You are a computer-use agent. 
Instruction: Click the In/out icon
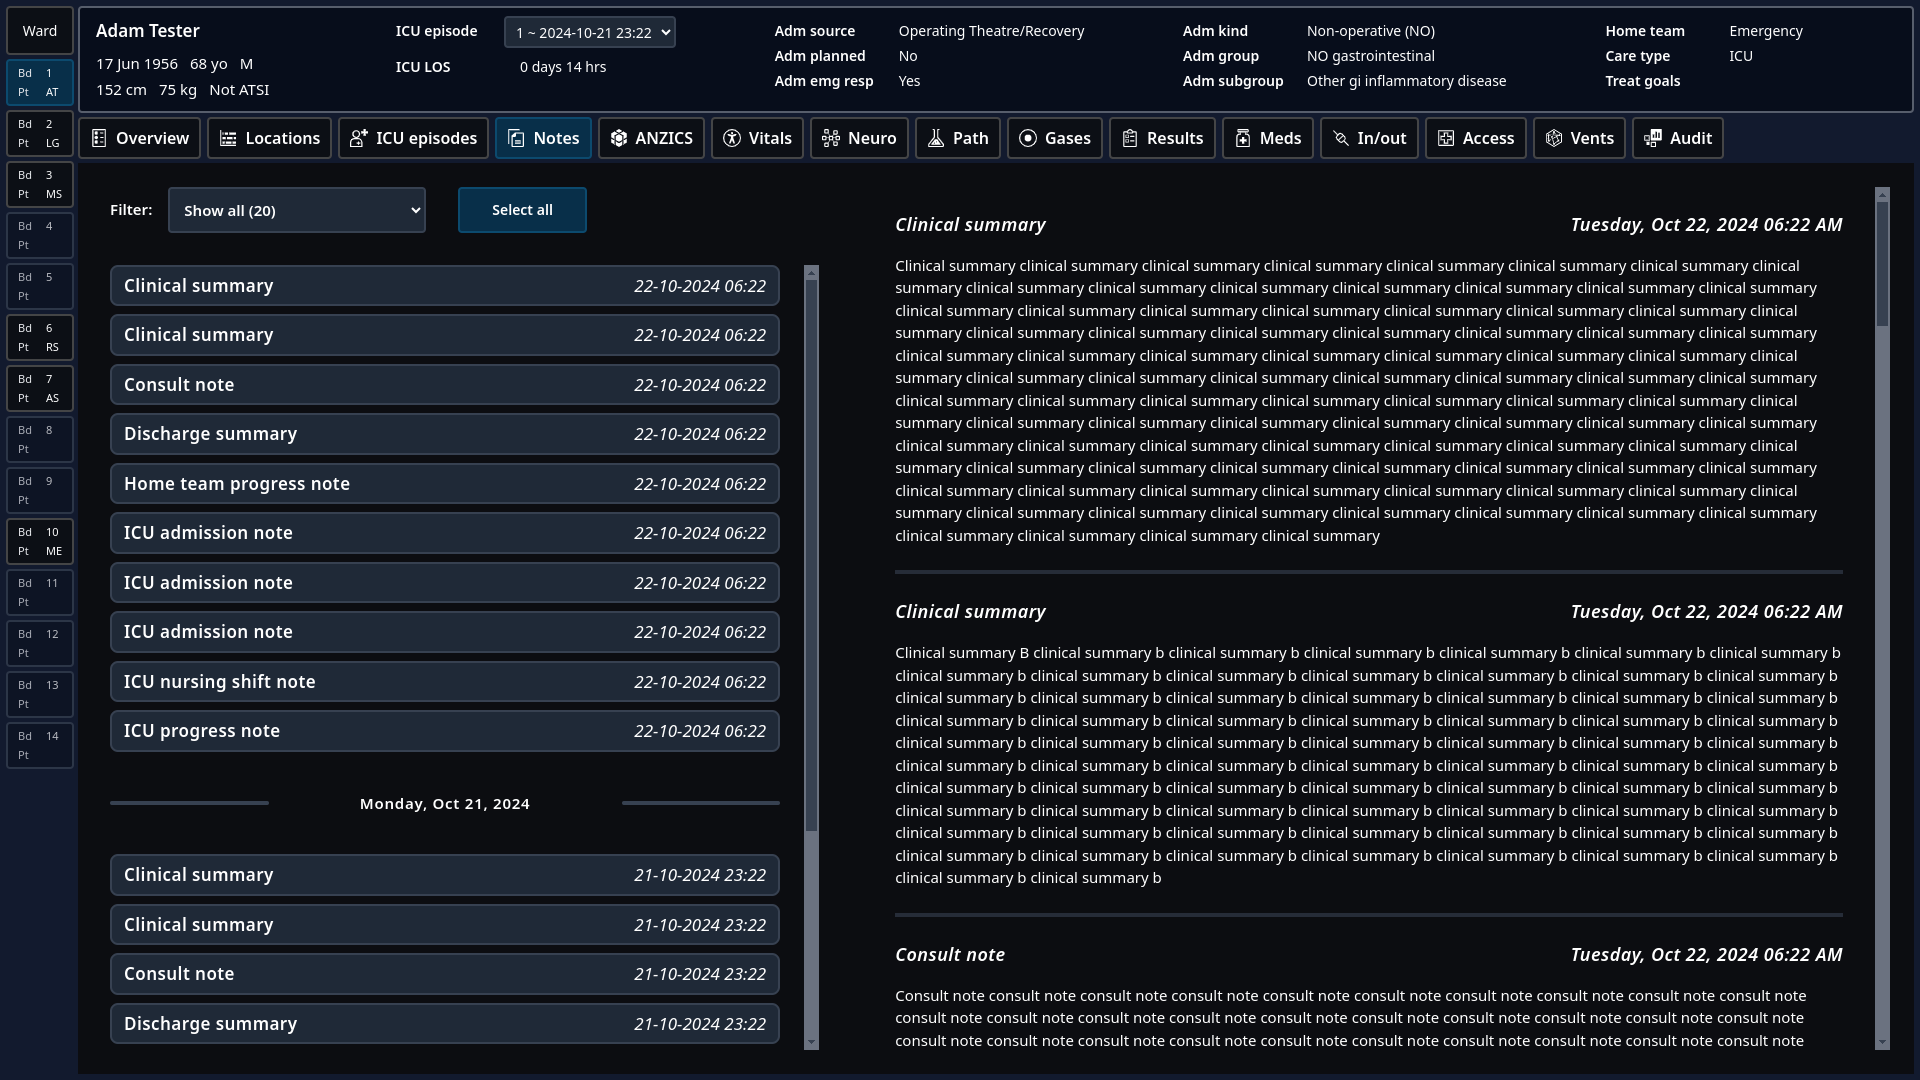1341,138
